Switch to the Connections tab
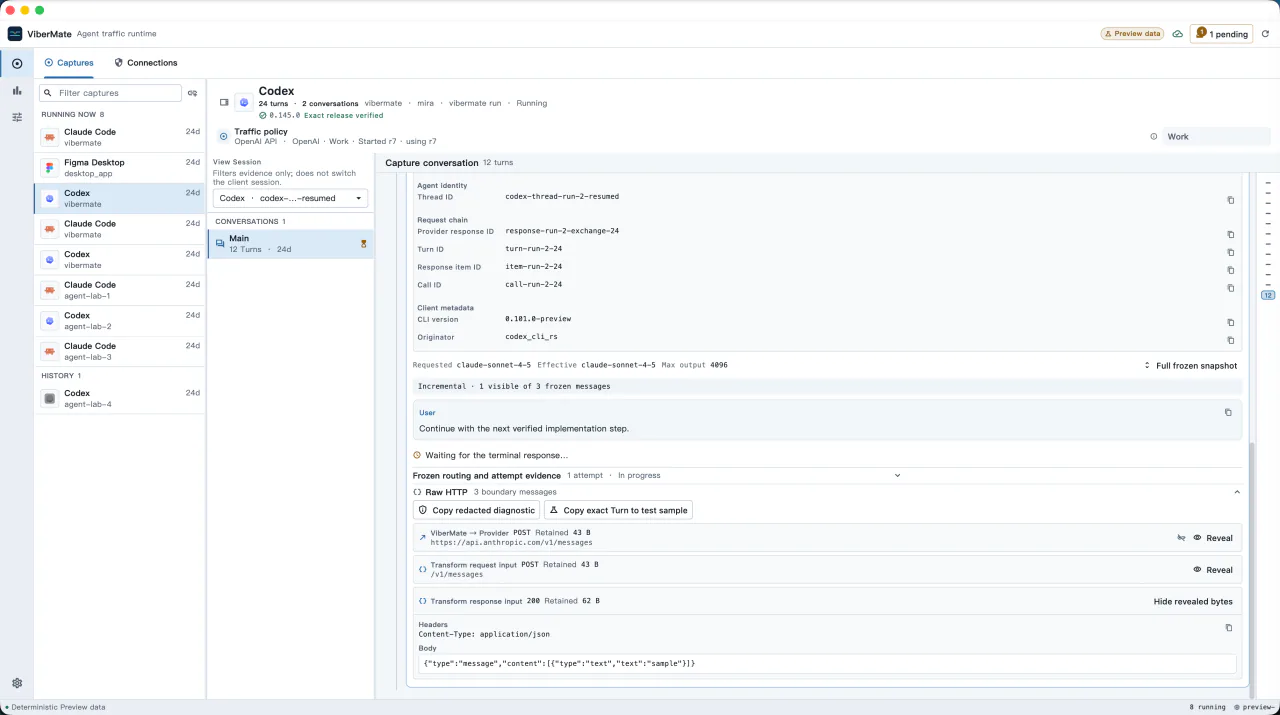This screenshot has height=715, width=1280. coord(146,63)
